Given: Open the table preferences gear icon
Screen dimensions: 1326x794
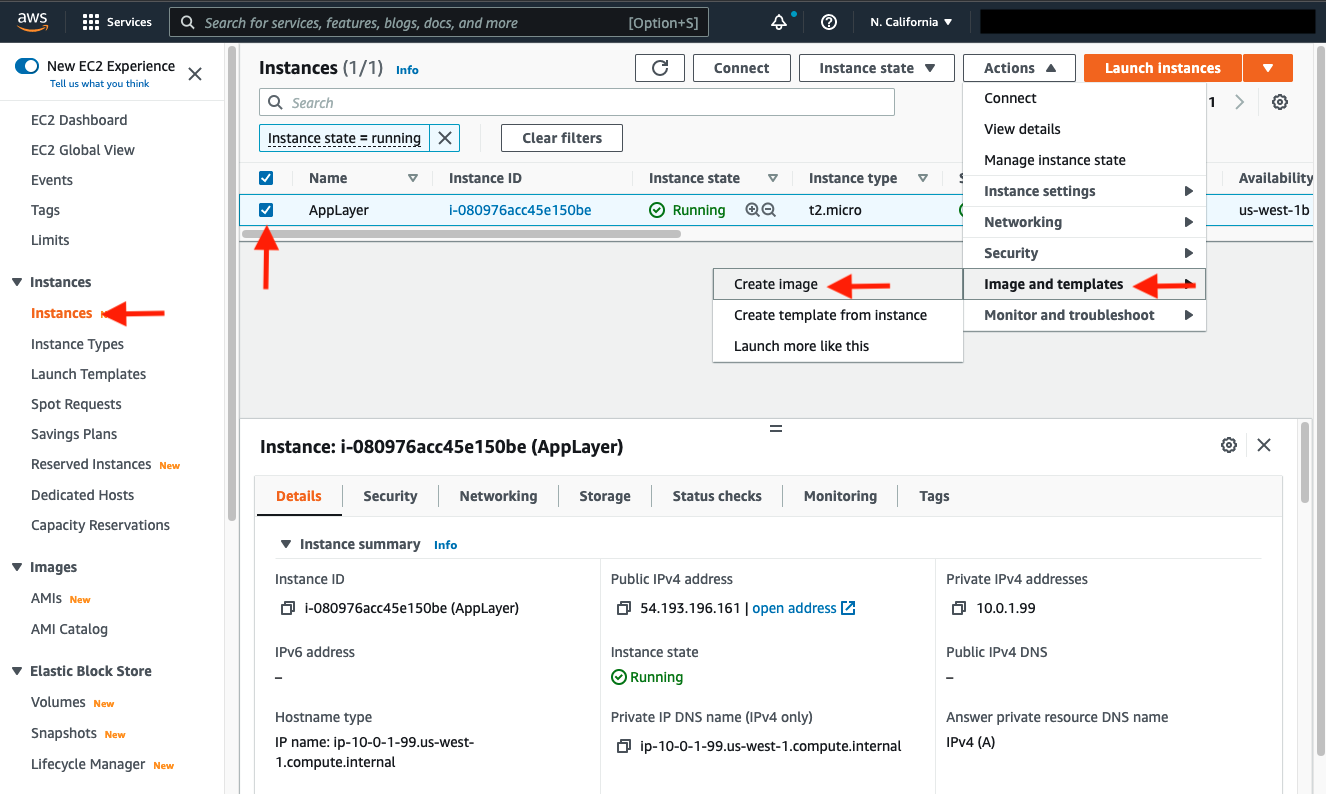Looking at the screenshot, I should 1280,102.
